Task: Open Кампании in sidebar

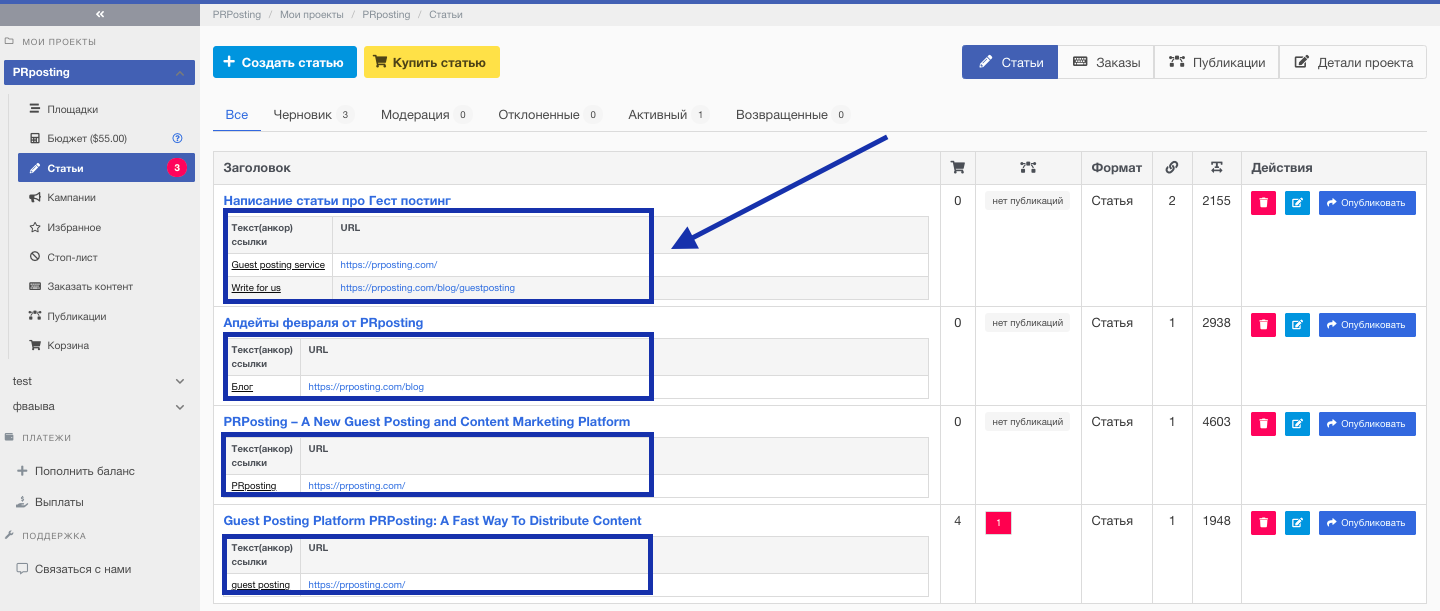Action: 71,197
